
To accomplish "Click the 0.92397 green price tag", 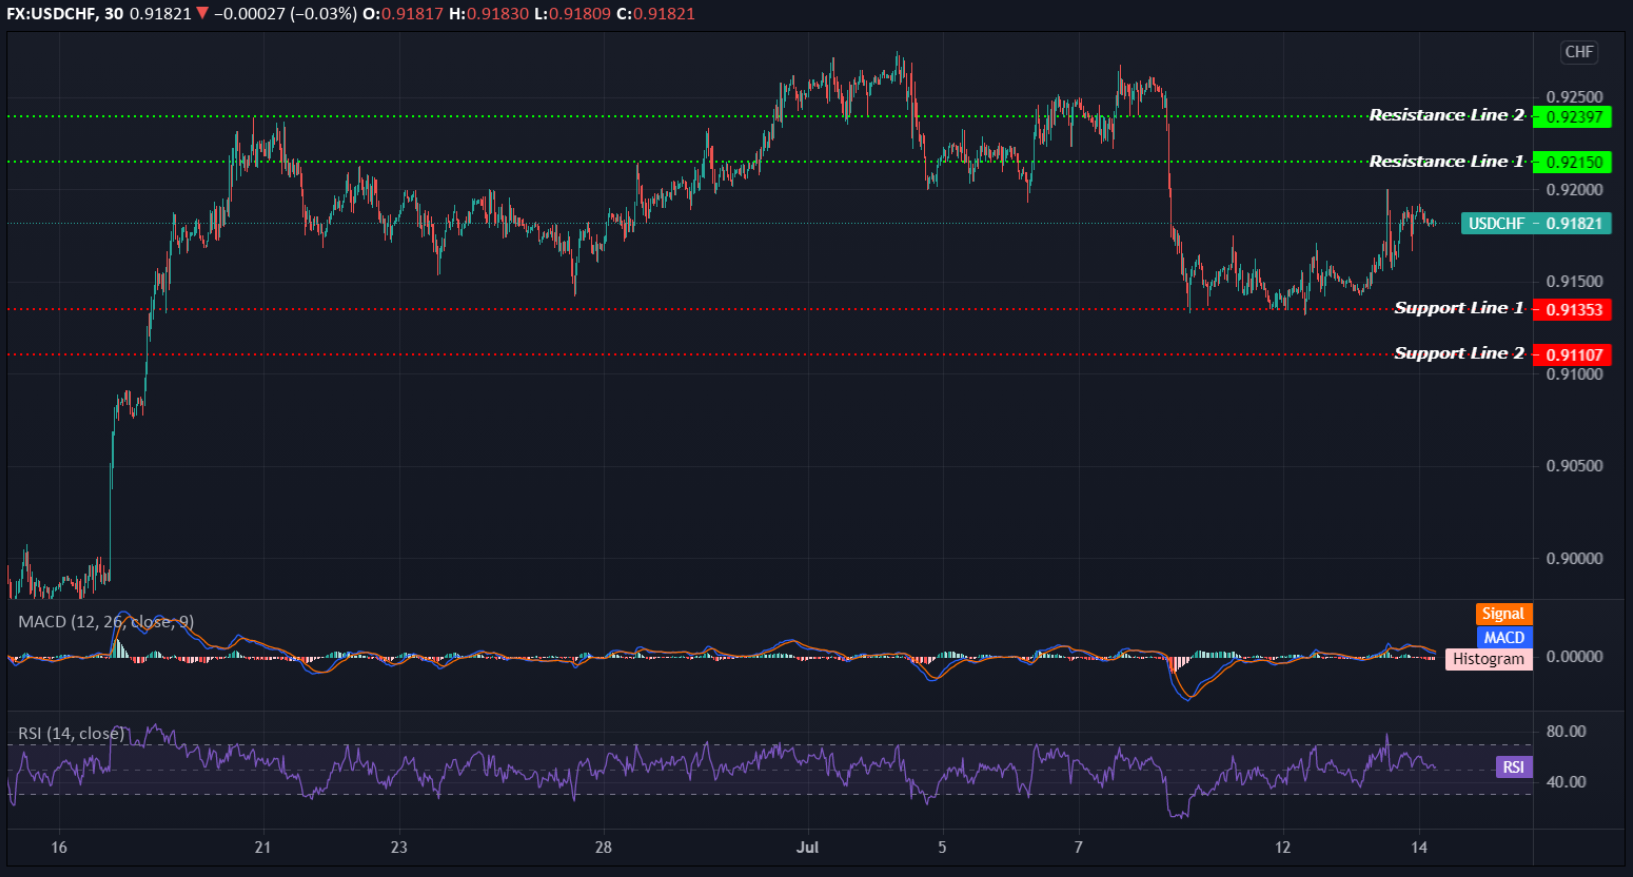I will click(1573, 117).
